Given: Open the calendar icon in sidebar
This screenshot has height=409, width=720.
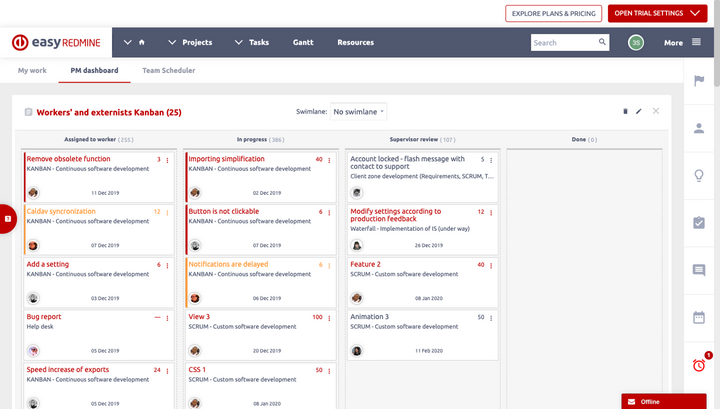Looking at the screenshot, I should [x=699, y=317].
